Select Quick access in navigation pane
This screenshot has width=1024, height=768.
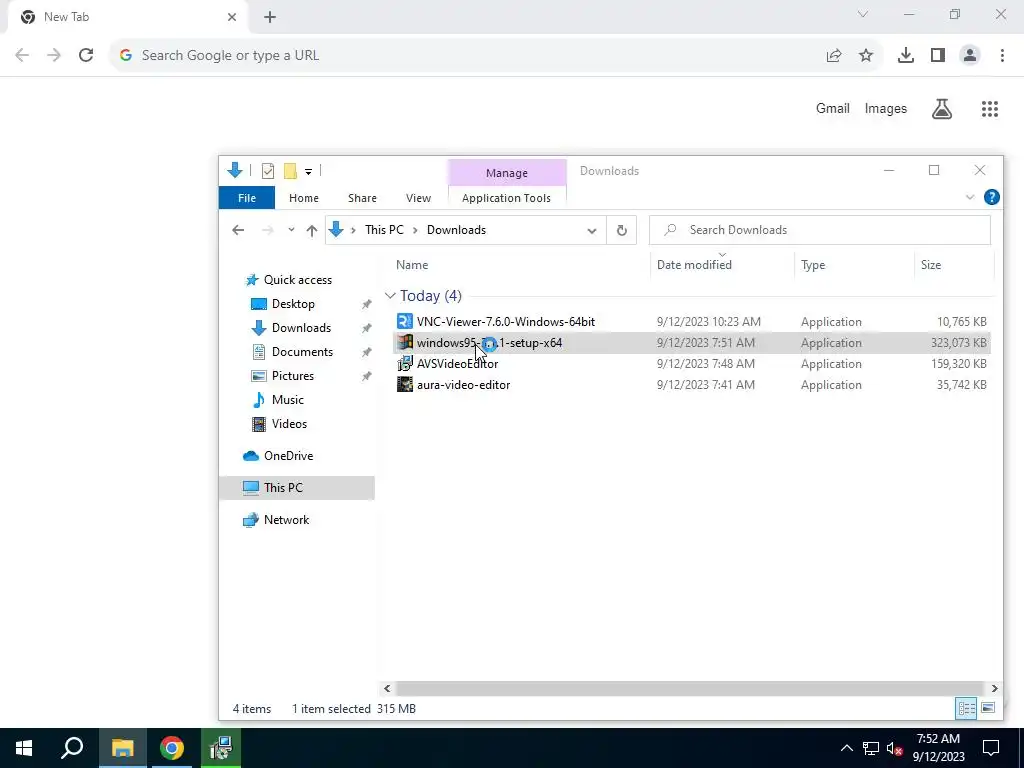tap(298, 280)
